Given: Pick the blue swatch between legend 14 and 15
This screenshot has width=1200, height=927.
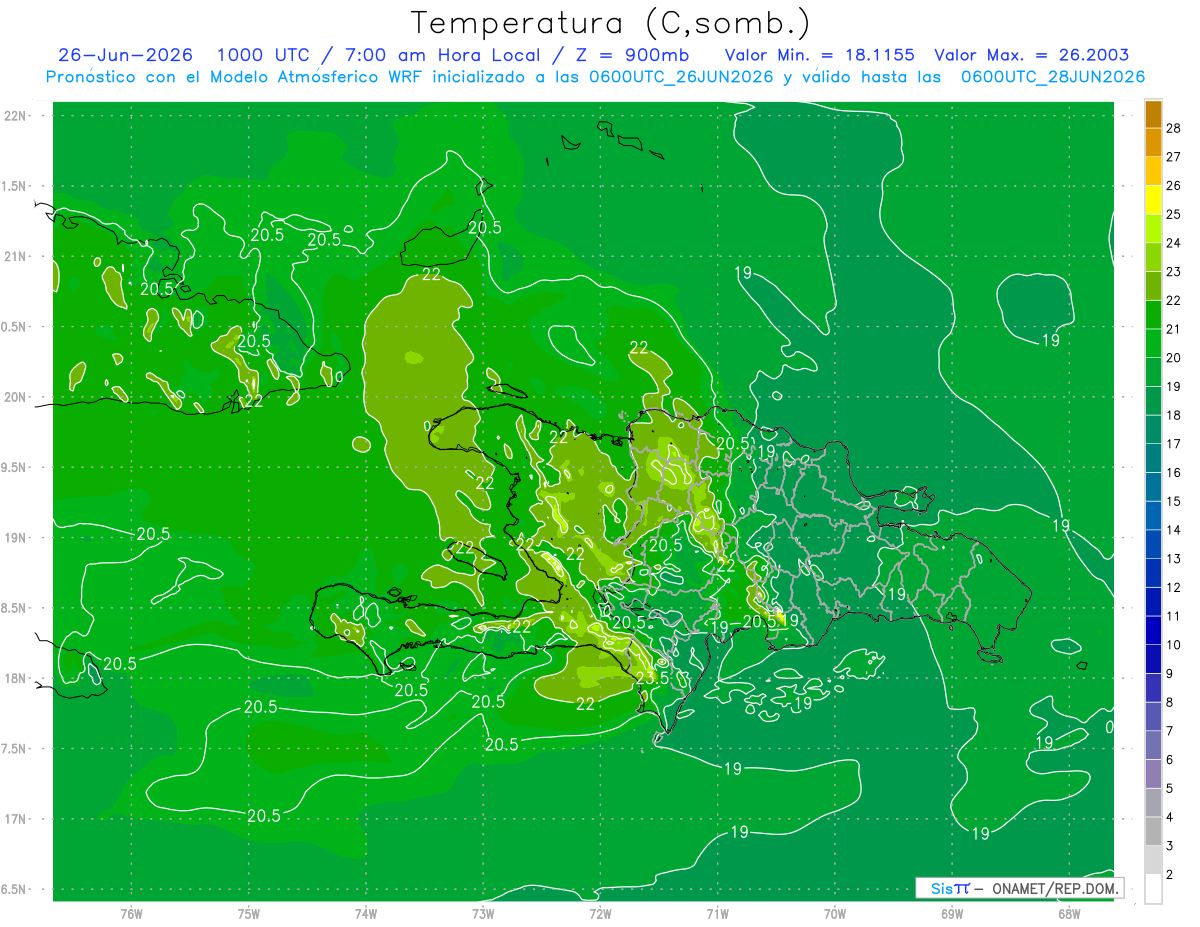Looking at the screenshot, I should (x=1153, y=516).
